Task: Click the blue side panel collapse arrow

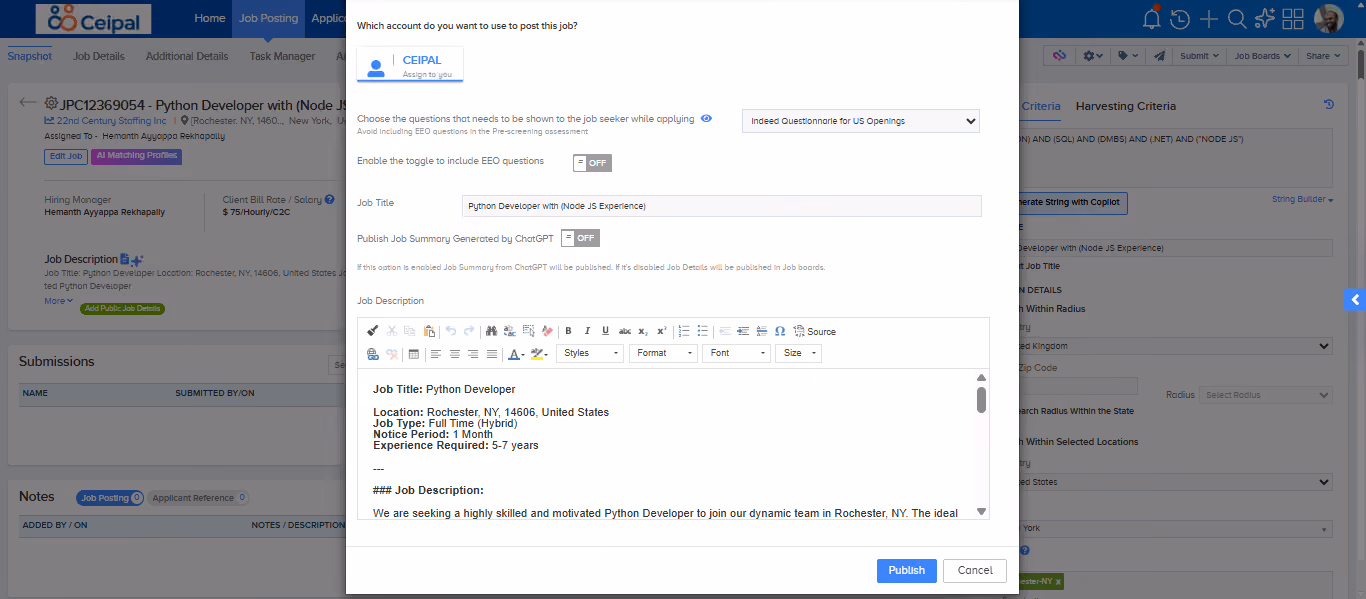Action: (x=1355, y=300)
